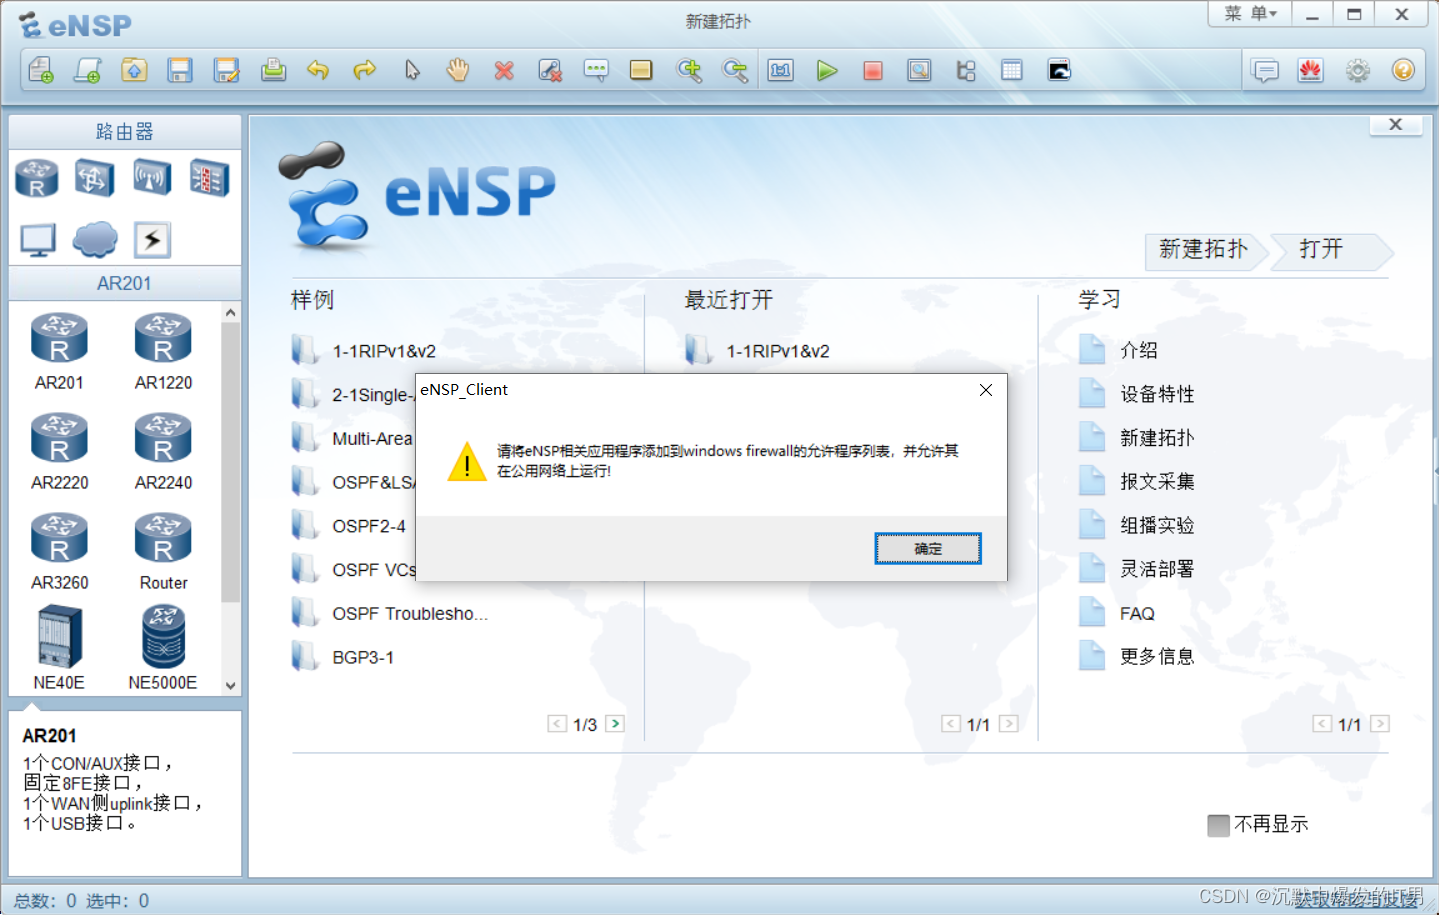The width and height of the screenshot is (1439, 915).
Task: Click the save topology floppy icon
Action: click(180, 70)
